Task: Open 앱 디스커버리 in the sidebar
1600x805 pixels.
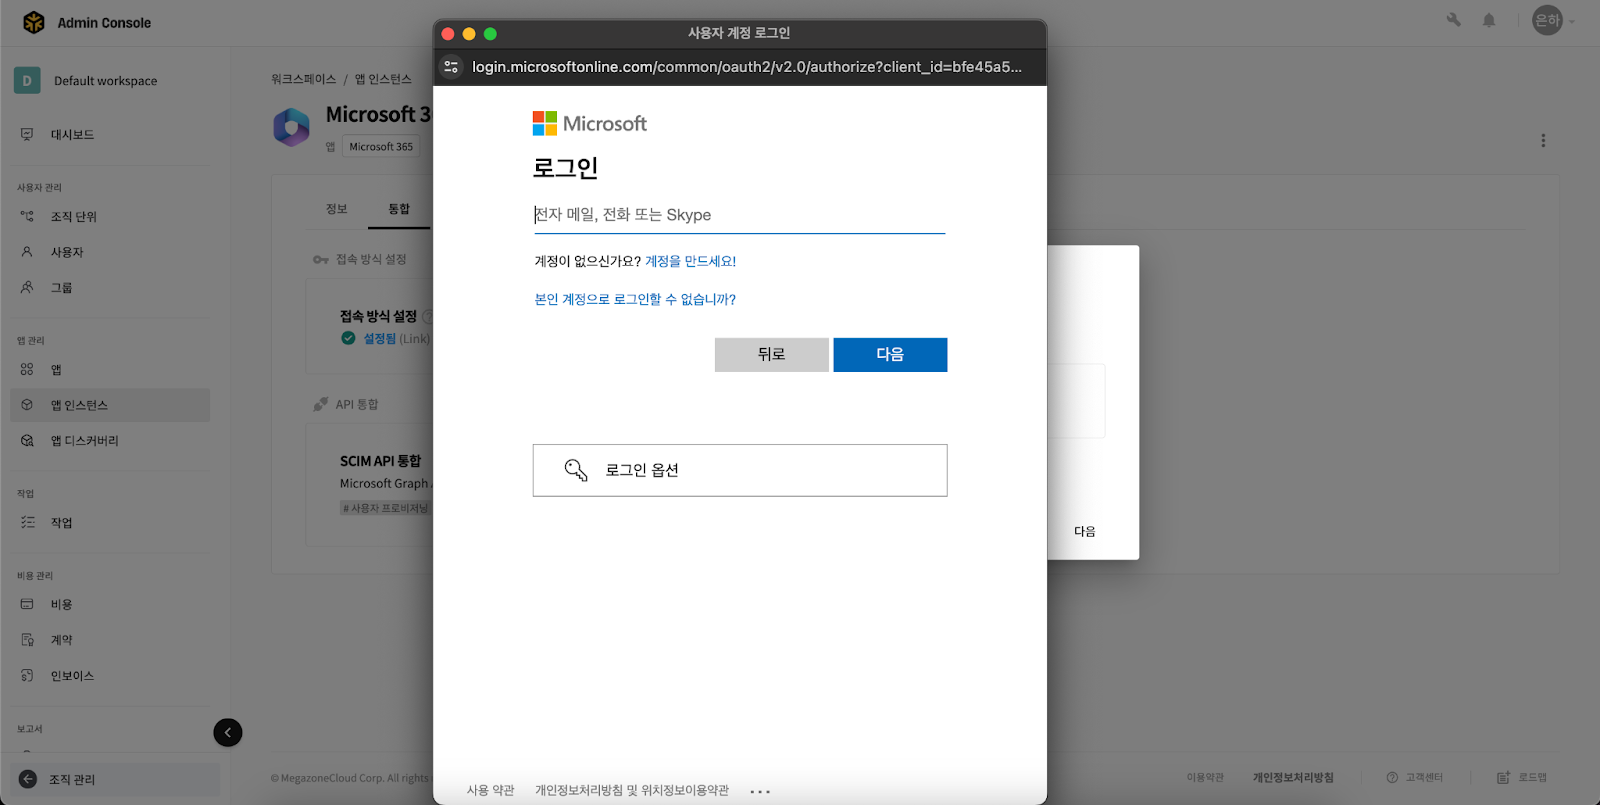Action: [x=84, y=440]
